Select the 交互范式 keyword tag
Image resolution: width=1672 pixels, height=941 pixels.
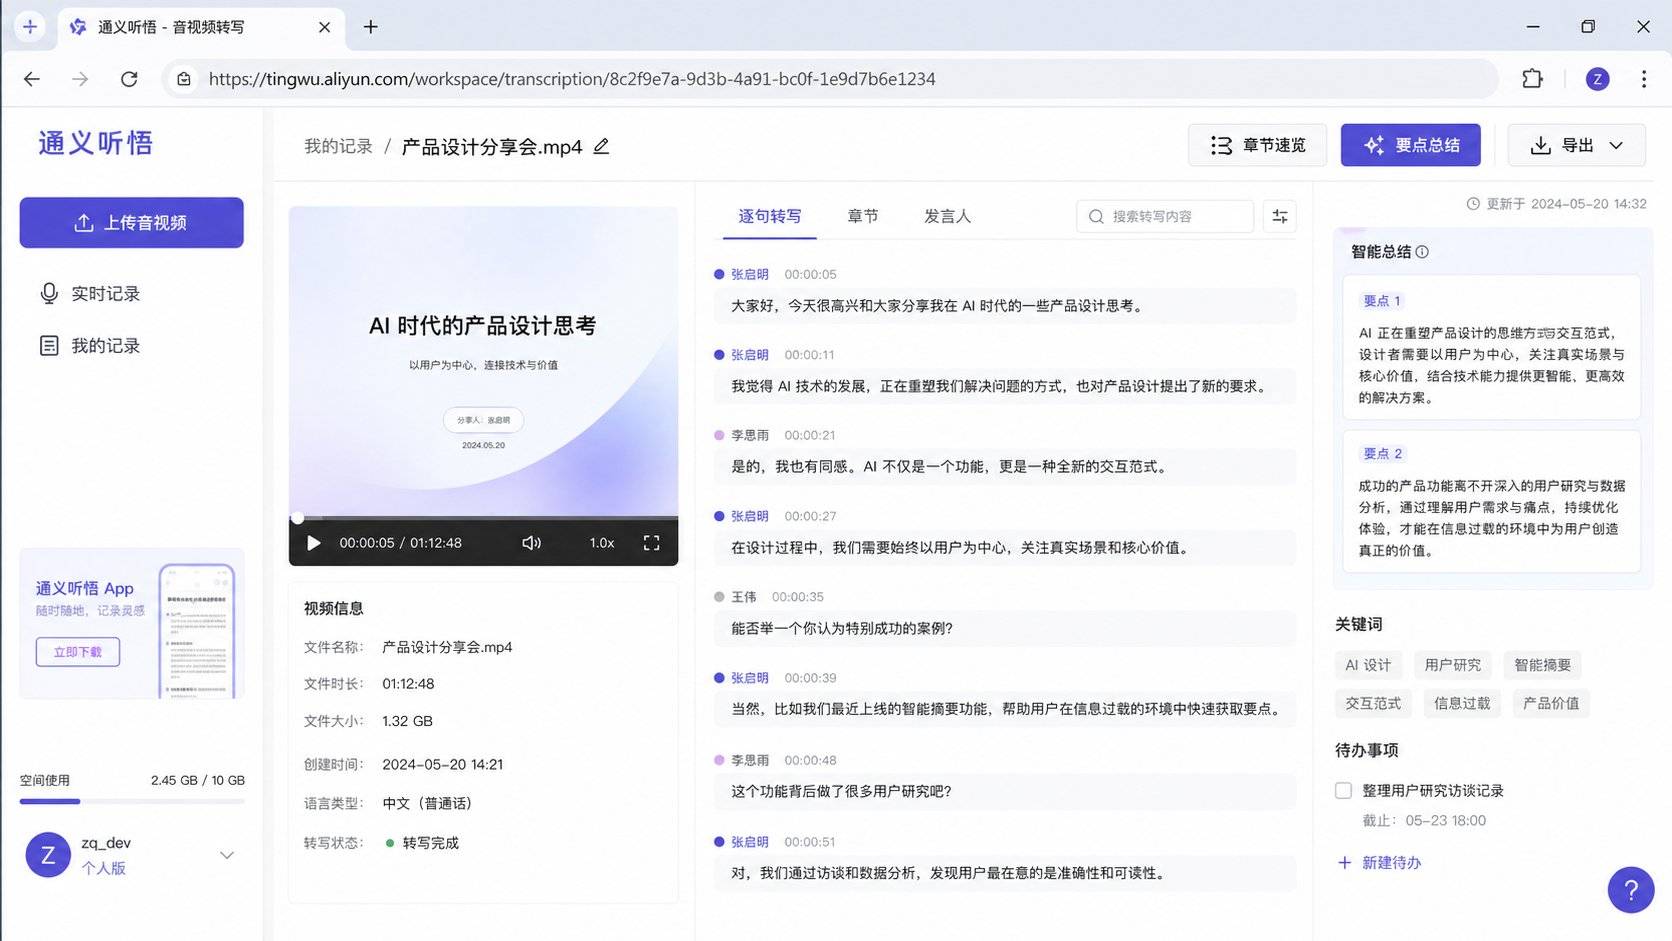click(x=1373, y=703)
